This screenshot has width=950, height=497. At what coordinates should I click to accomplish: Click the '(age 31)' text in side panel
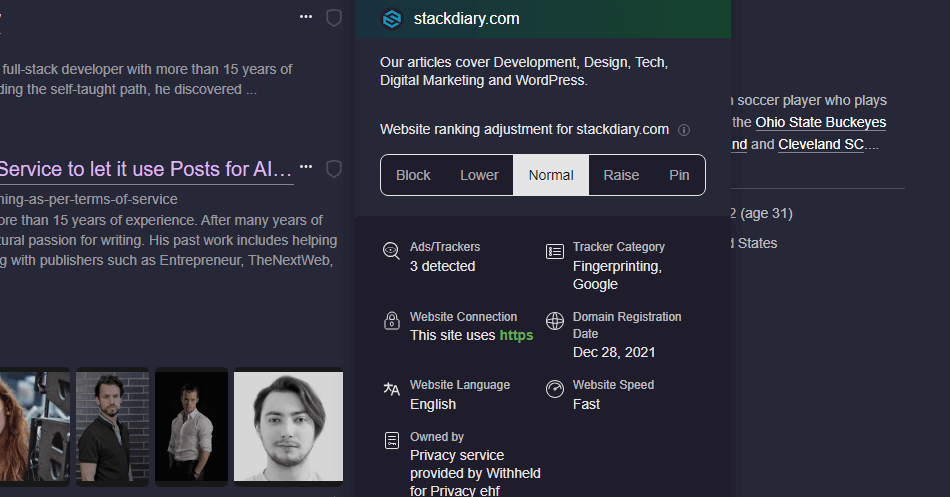pos(766,213)
